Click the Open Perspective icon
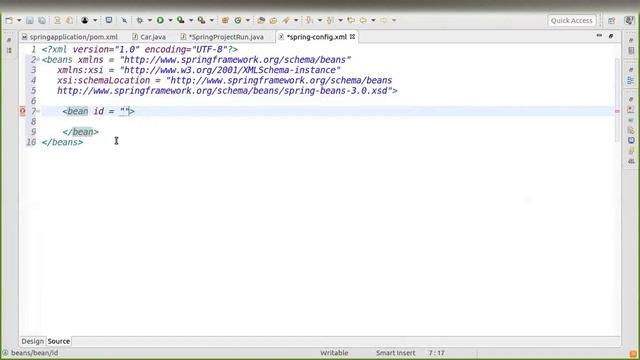 tap(611, 20)
